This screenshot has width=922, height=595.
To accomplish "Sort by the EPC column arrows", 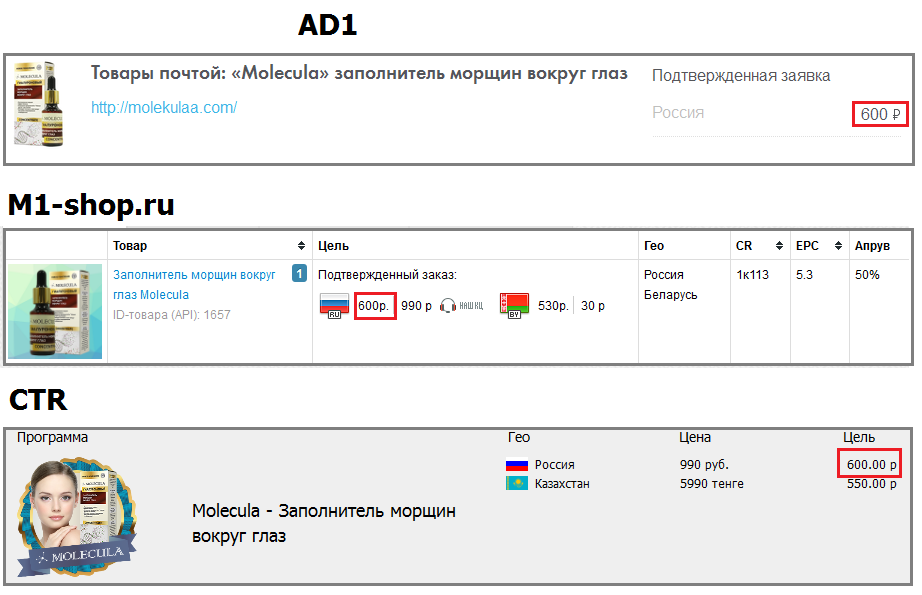I will pos(836,246).
